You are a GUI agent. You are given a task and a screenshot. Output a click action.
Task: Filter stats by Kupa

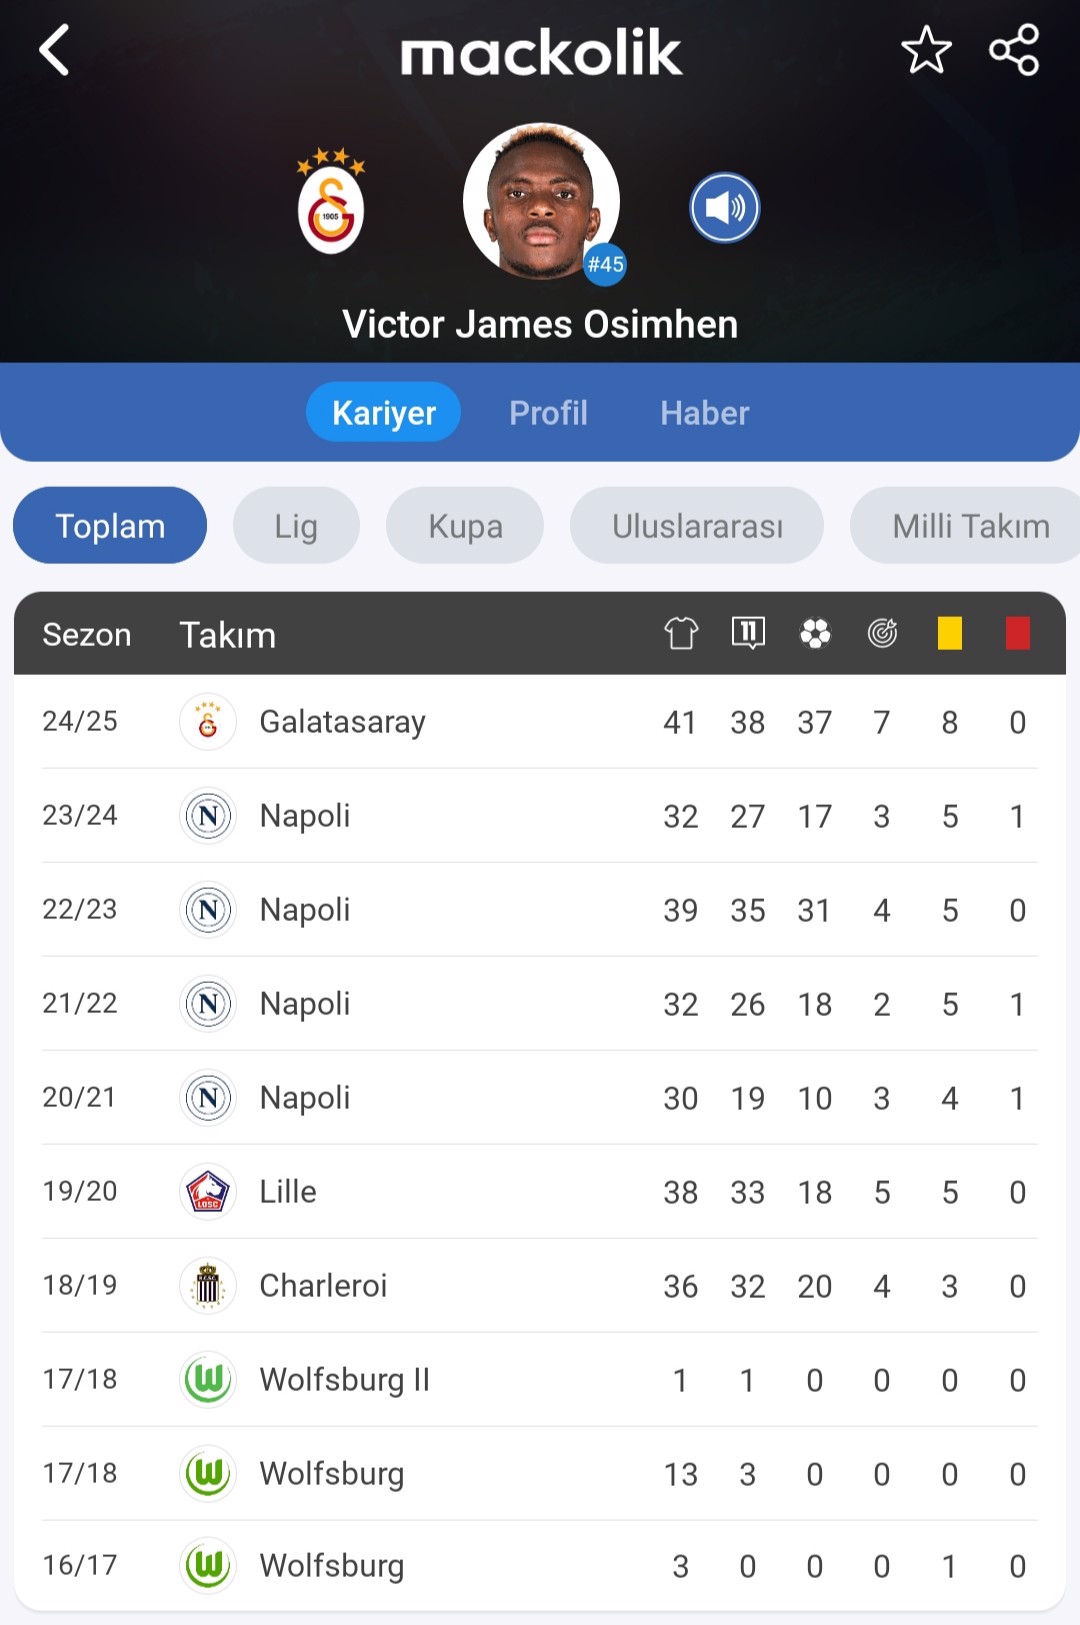pos(465,525)
